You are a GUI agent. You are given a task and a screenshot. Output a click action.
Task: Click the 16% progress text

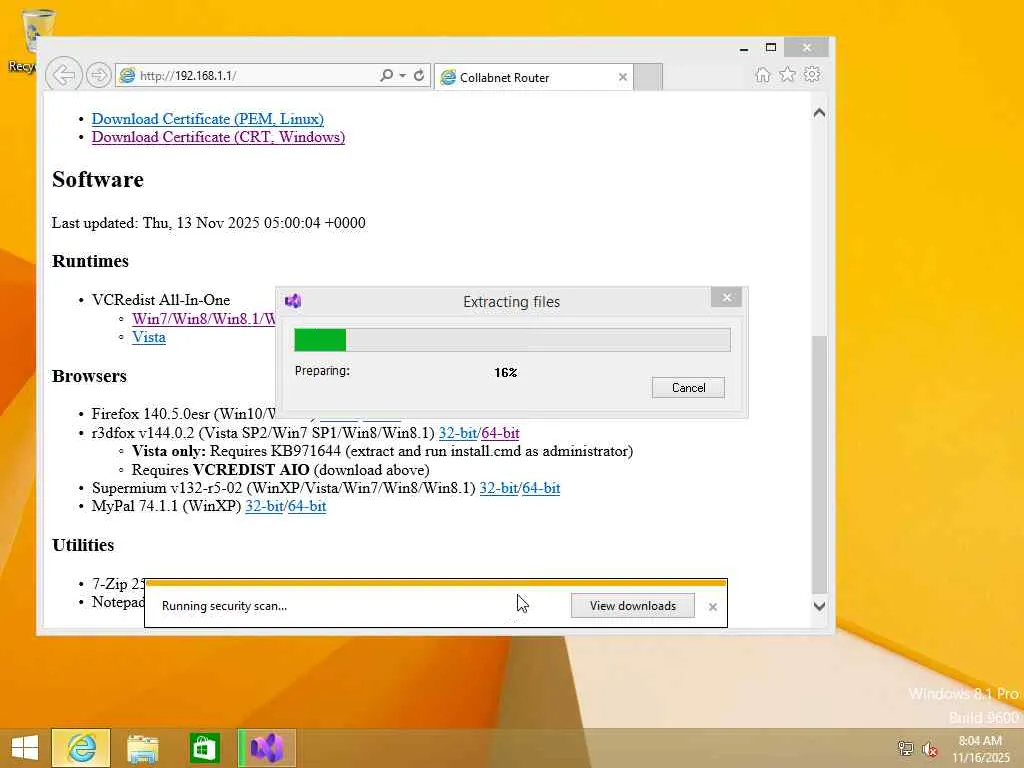point(505,372)
